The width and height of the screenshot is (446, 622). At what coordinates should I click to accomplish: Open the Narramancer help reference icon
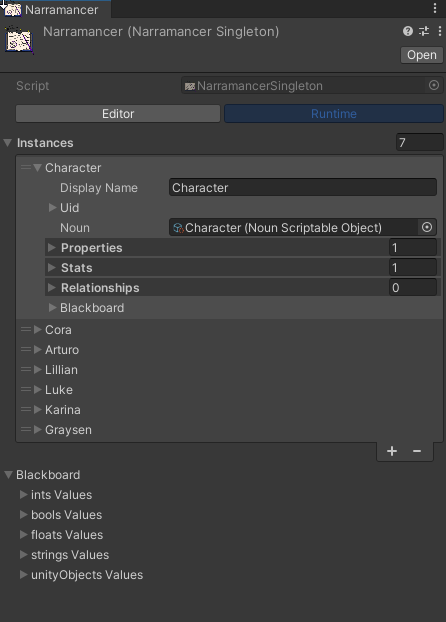[408, 31]
